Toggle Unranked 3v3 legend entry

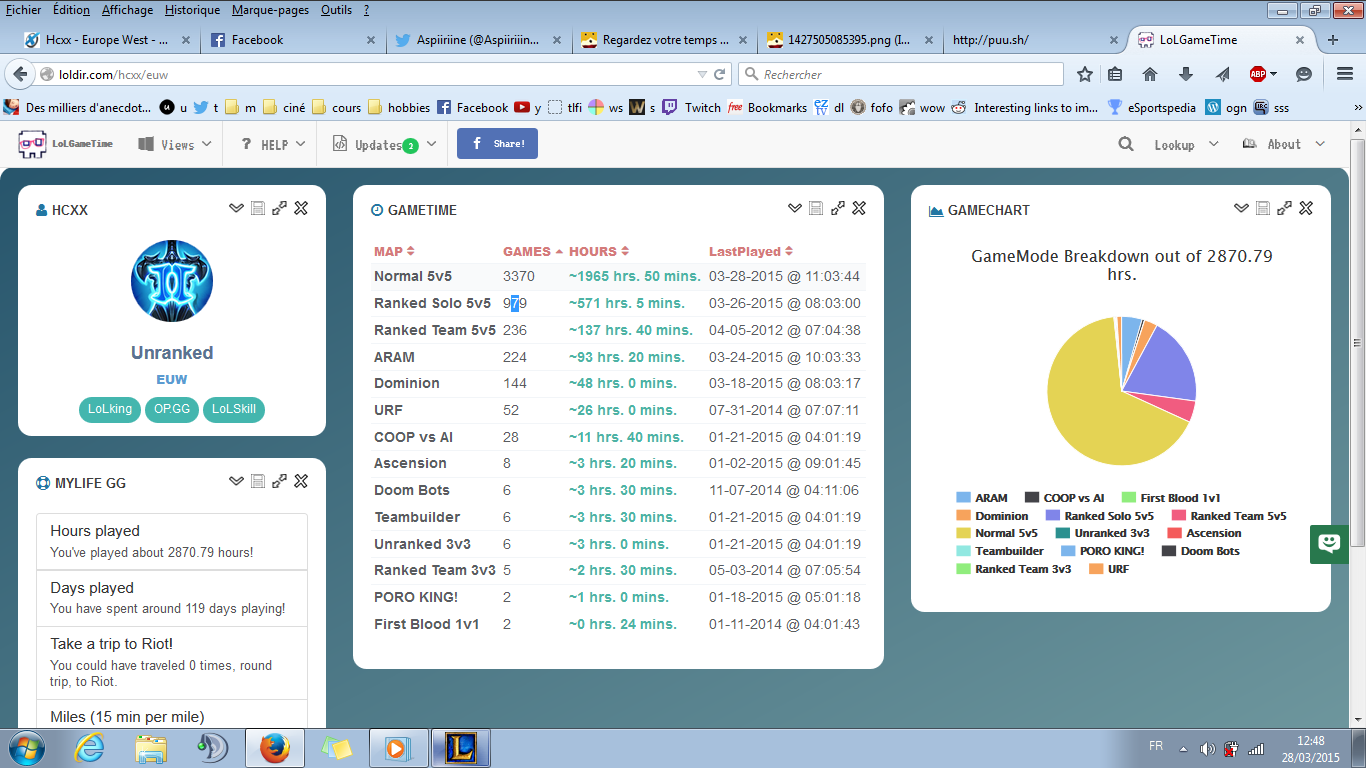tap(1103, 533)
